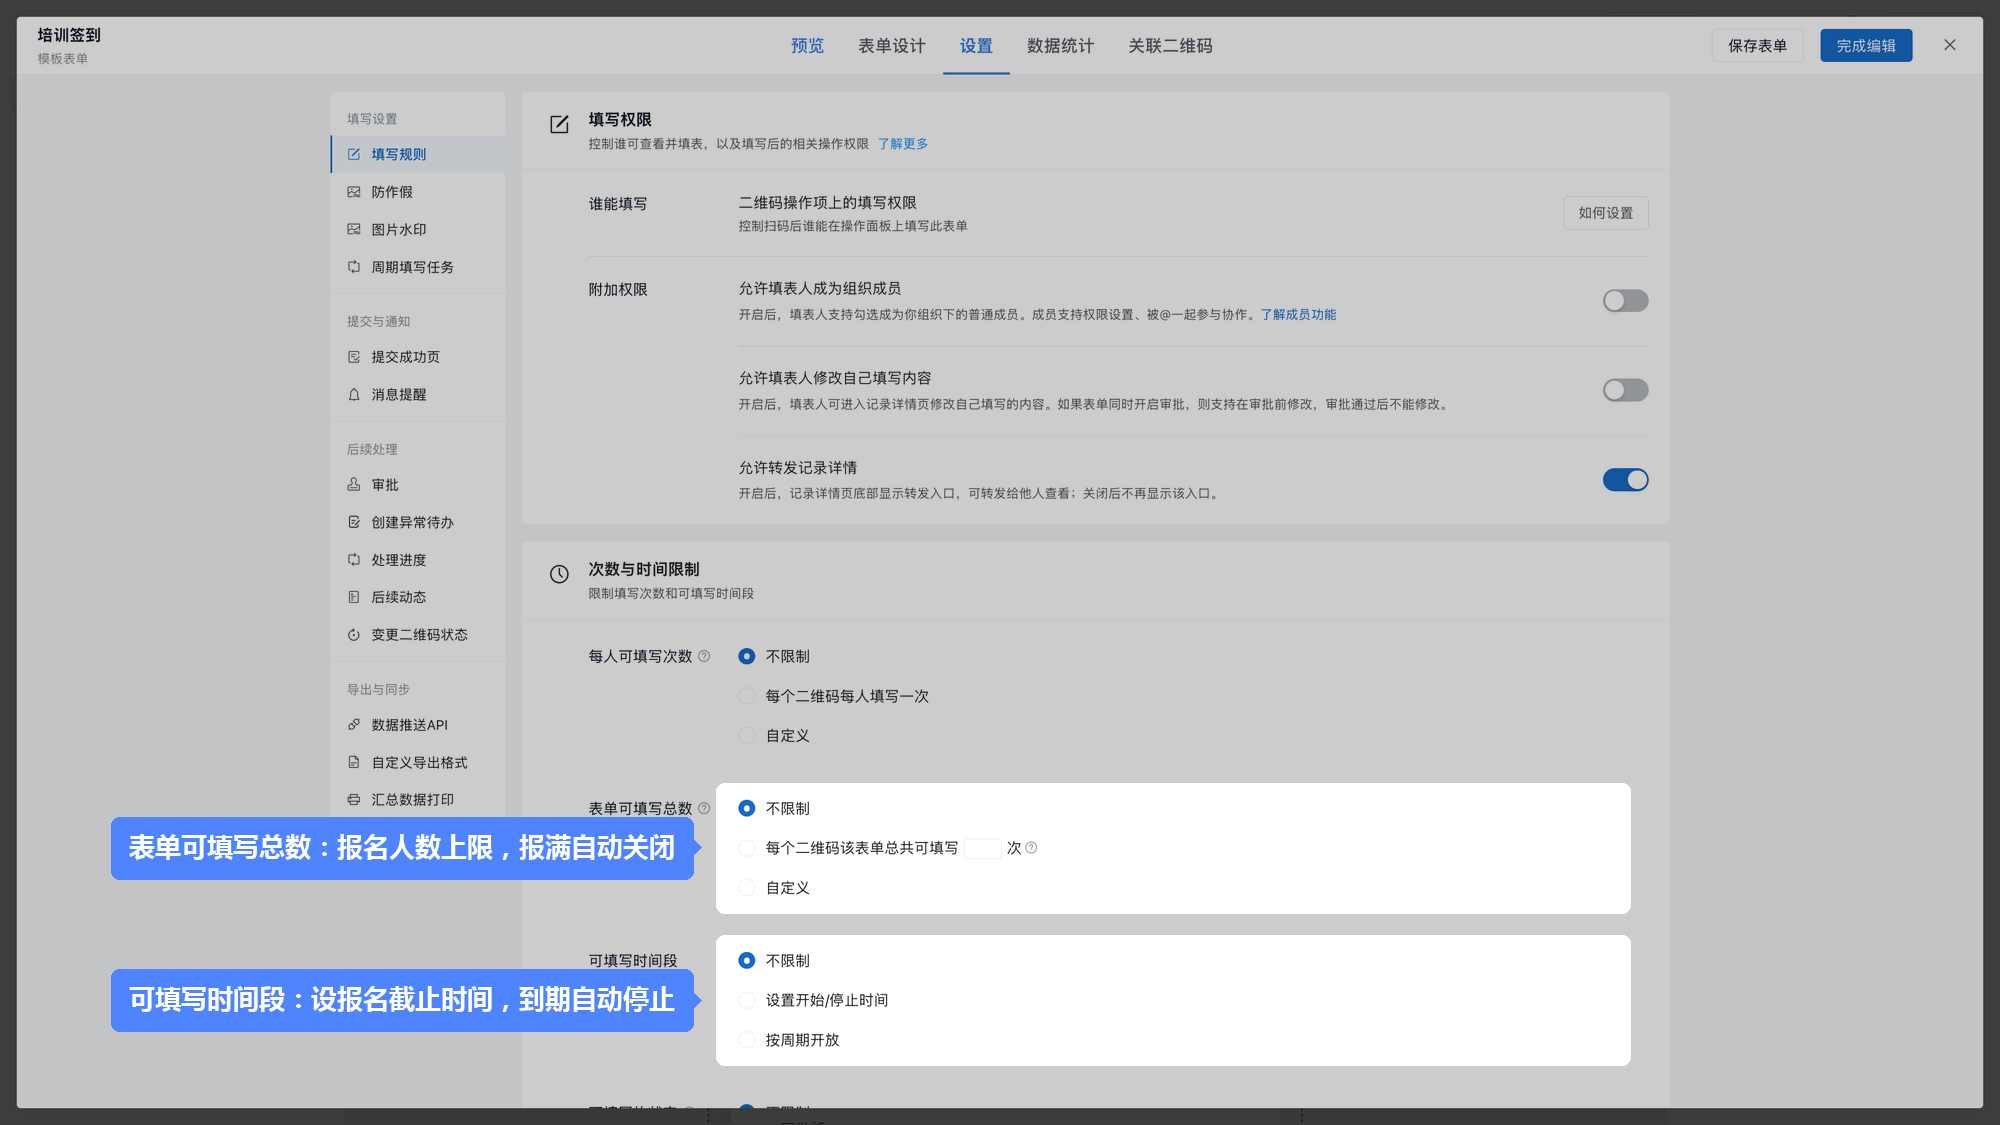This screenshot has height=1125, width=2000.
Task: Select 每个二维码该表单总共可填写 radio option
Action: pos(747,848)
